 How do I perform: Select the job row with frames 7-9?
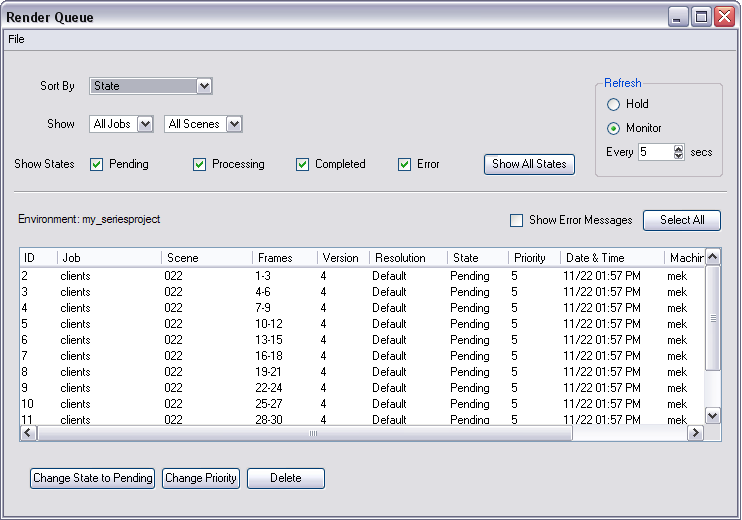pyautogui.click(x=263, y=308)
